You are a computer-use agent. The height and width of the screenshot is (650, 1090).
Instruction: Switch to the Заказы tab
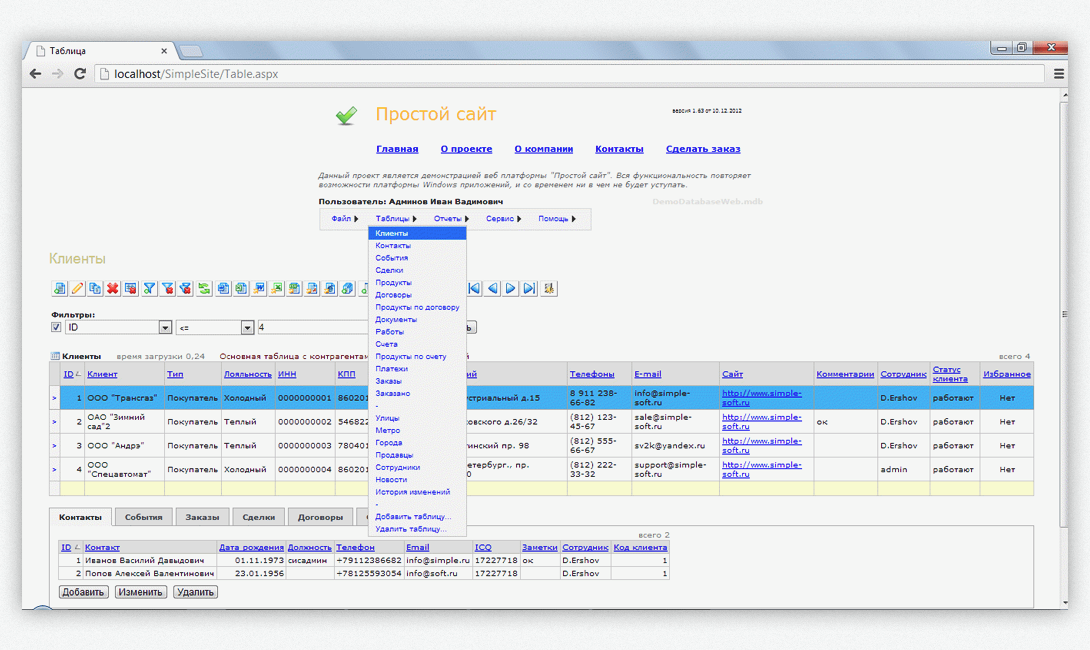202,517
